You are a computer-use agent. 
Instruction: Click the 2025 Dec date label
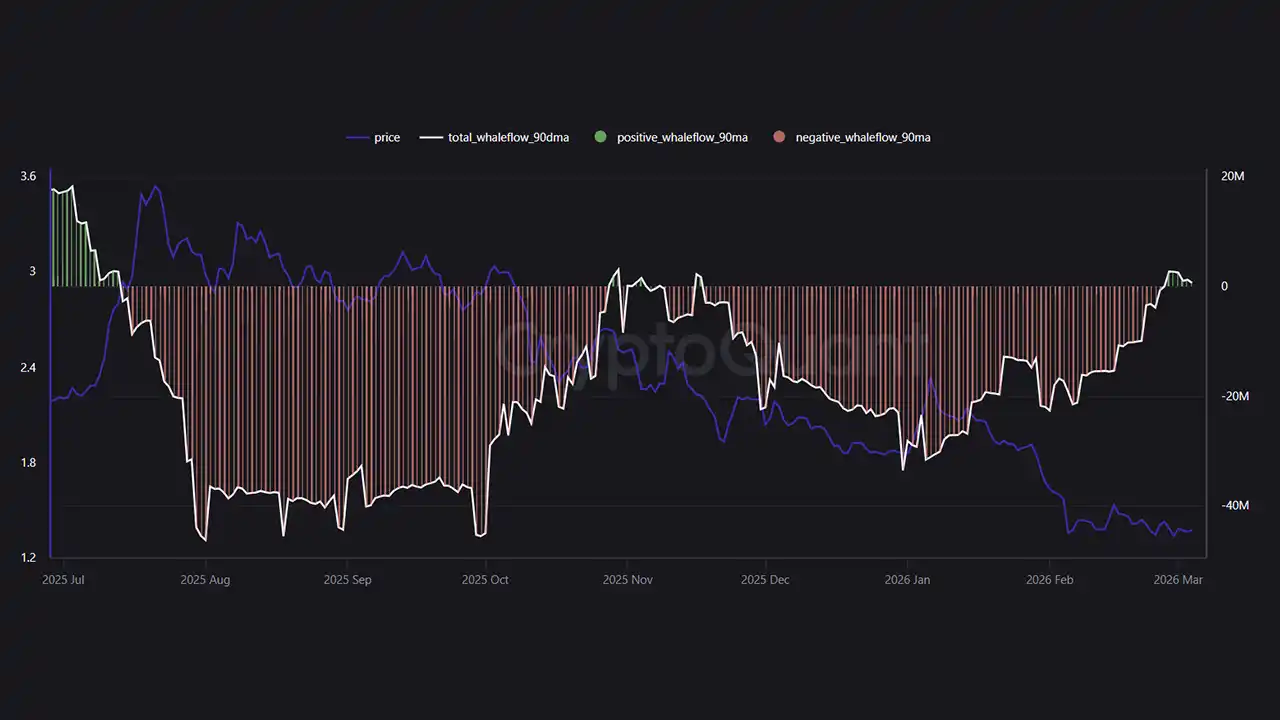[x=765, y=580]
